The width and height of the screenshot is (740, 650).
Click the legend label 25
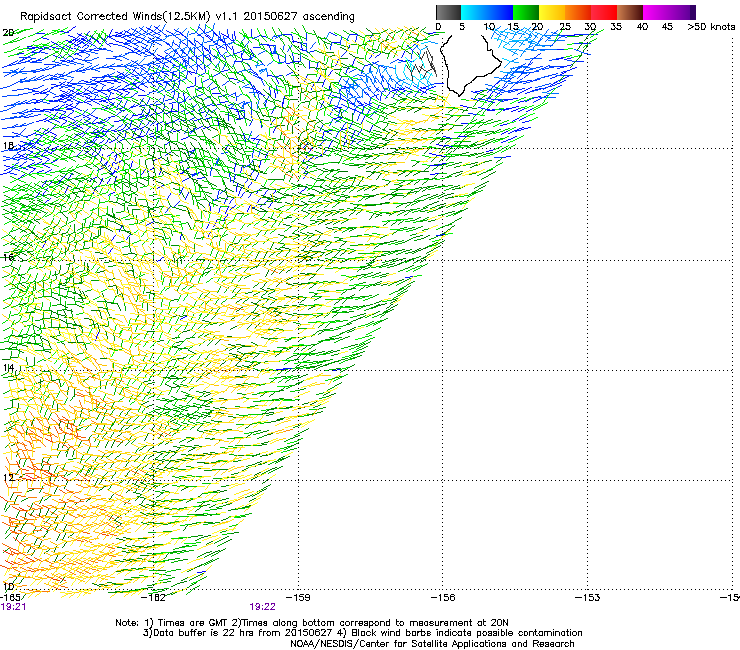(565, 27)
